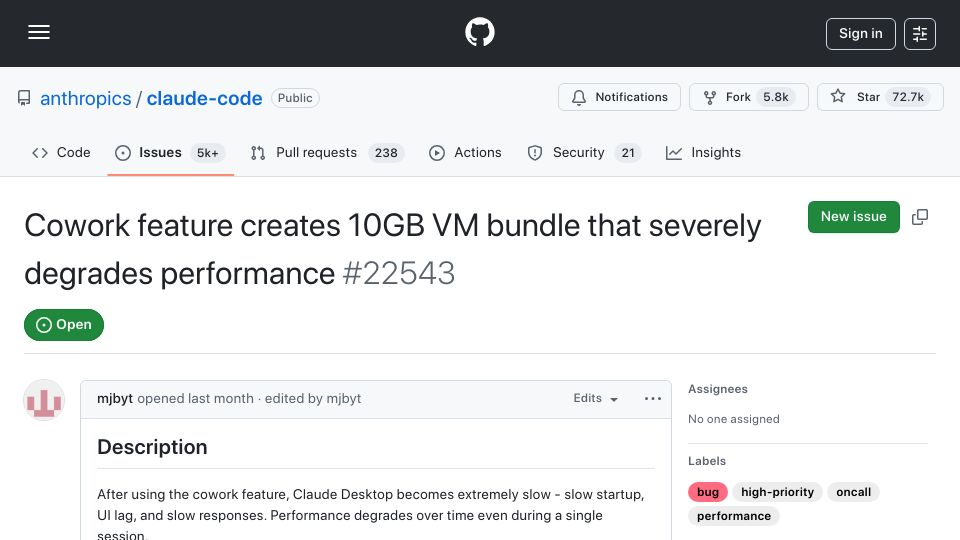960x540 pixels.
Task: Fork the repository
Action: pyautogui.click(x=748, y=97)
